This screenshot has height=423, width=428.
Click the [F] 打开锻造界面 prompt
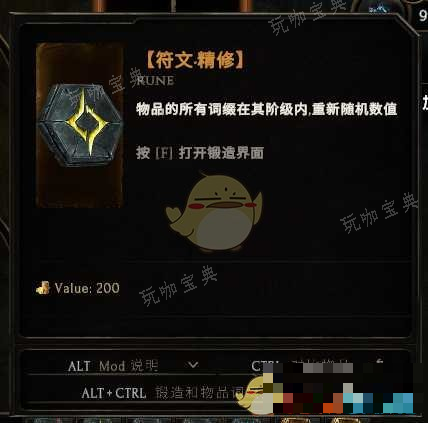(x=200, y=153)
